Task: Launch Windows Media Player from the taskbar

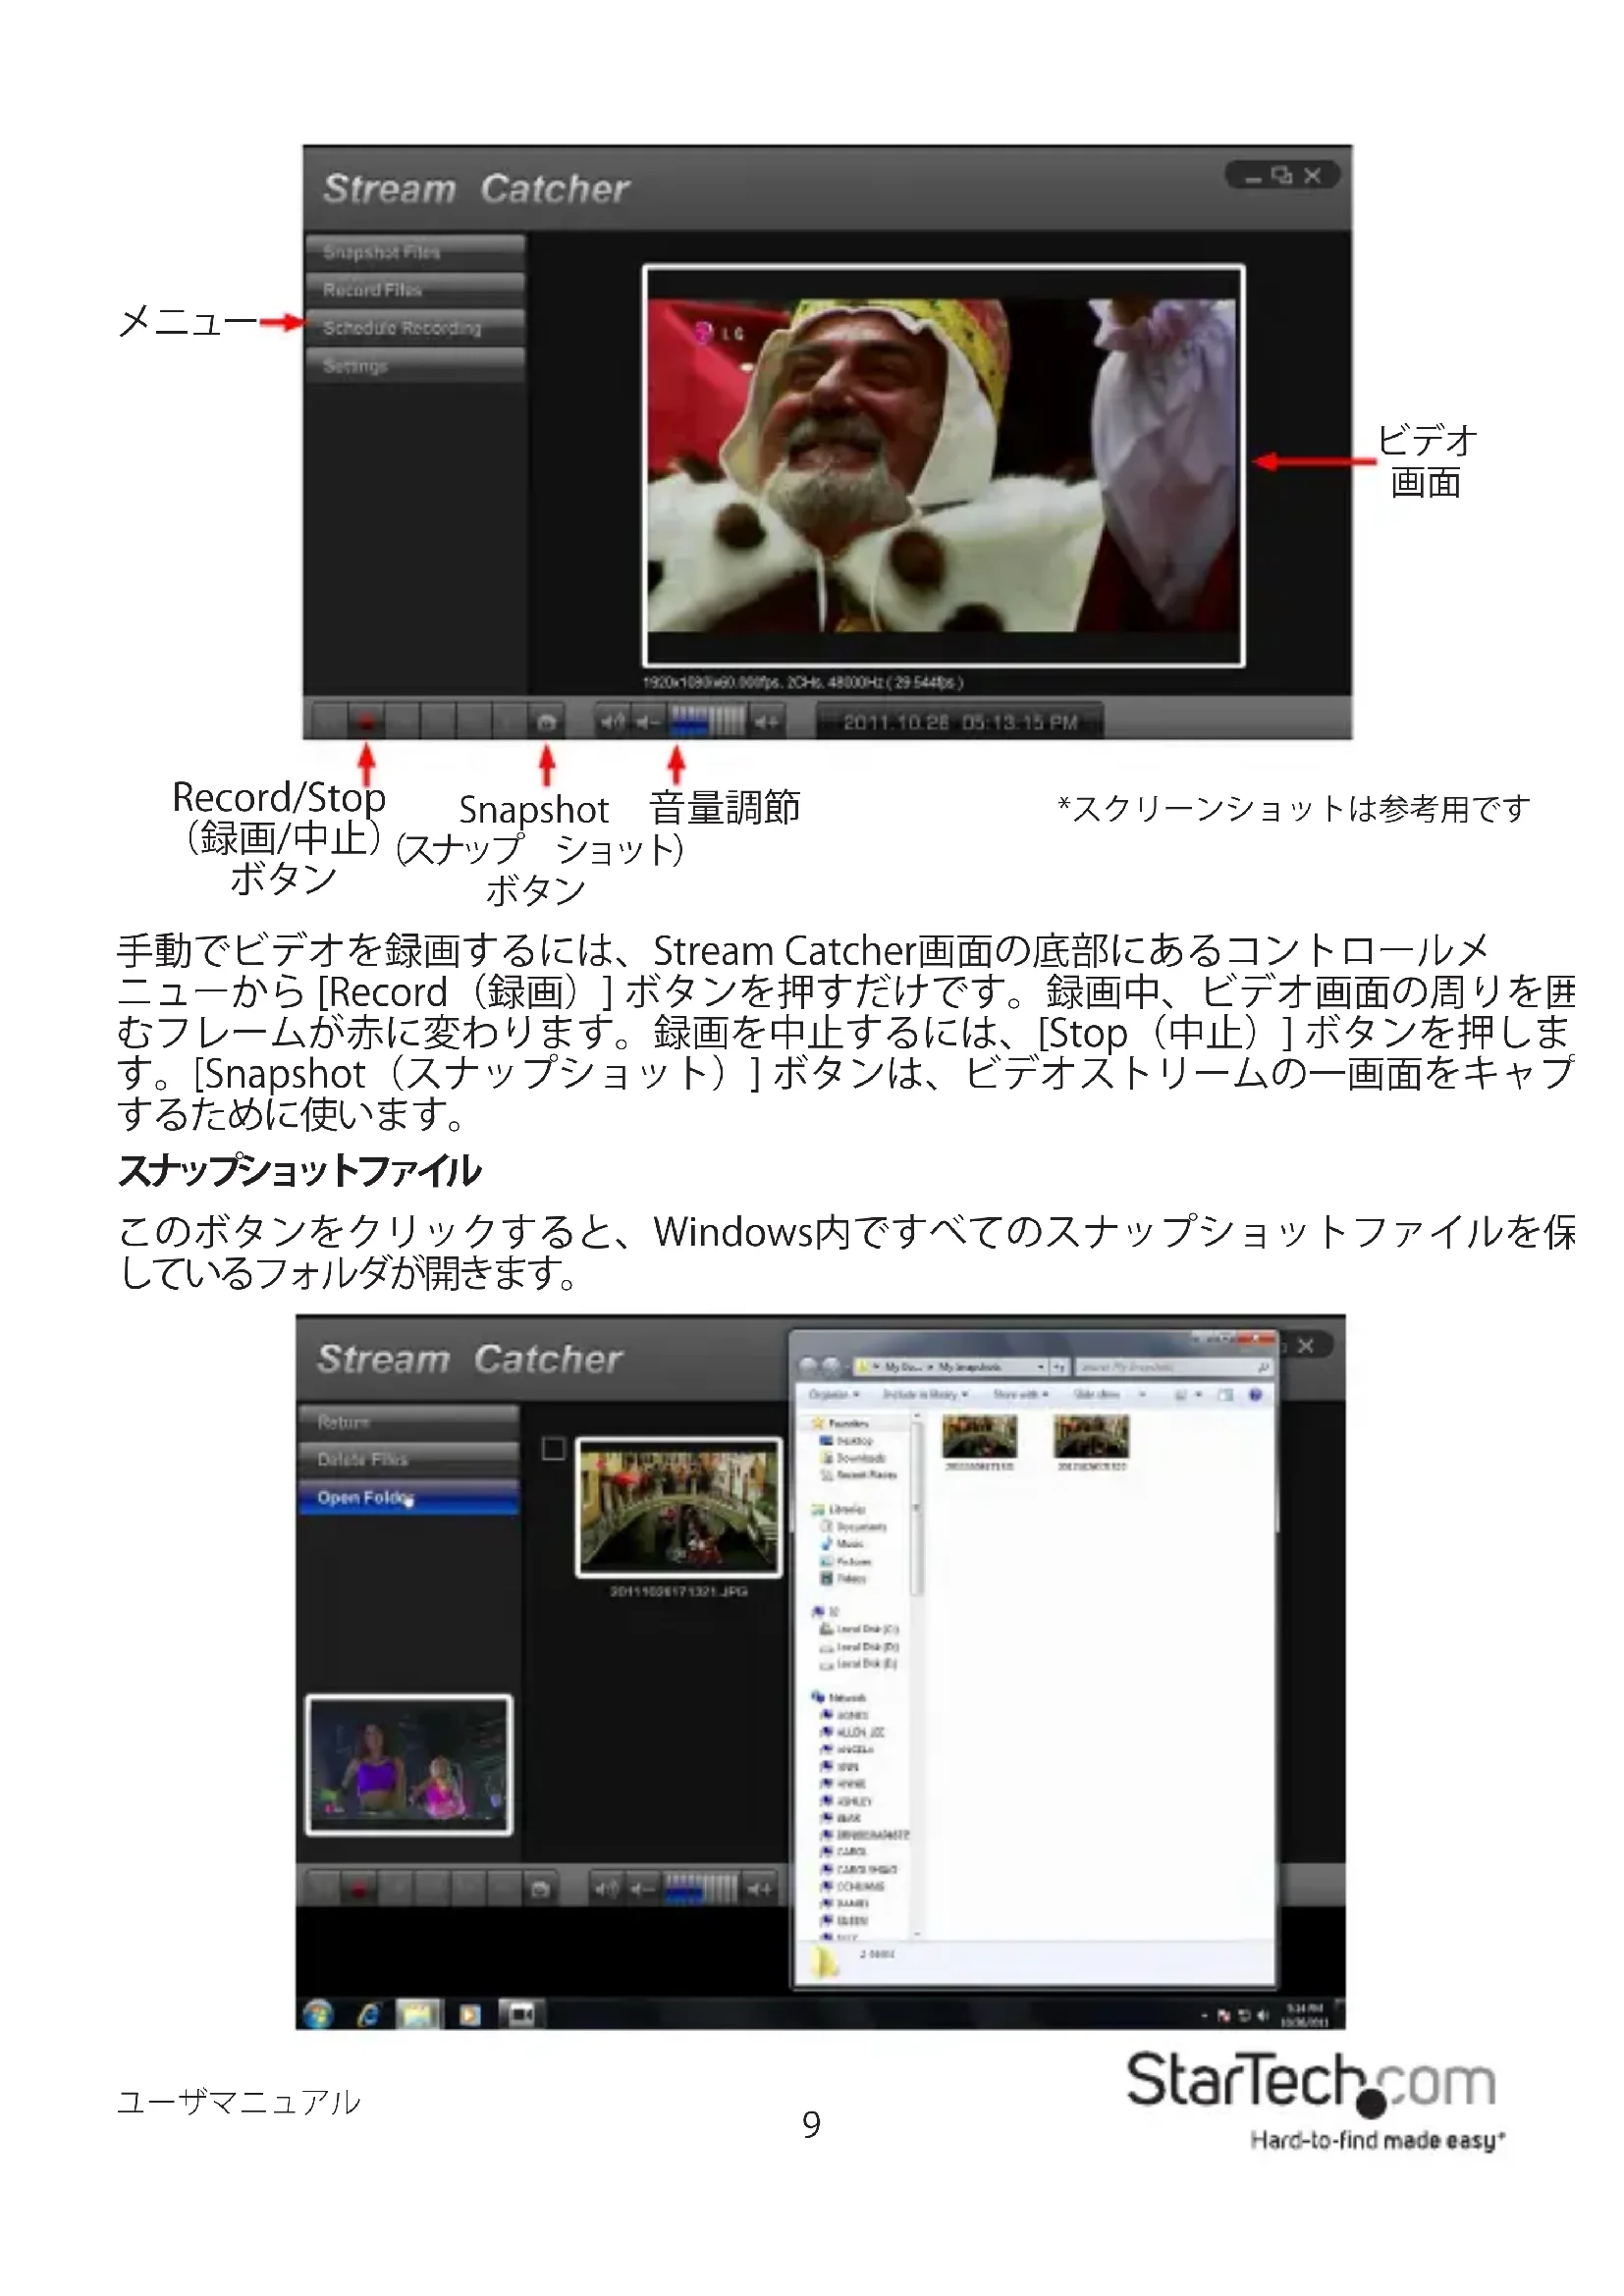Action: (x=469, y=2014)
